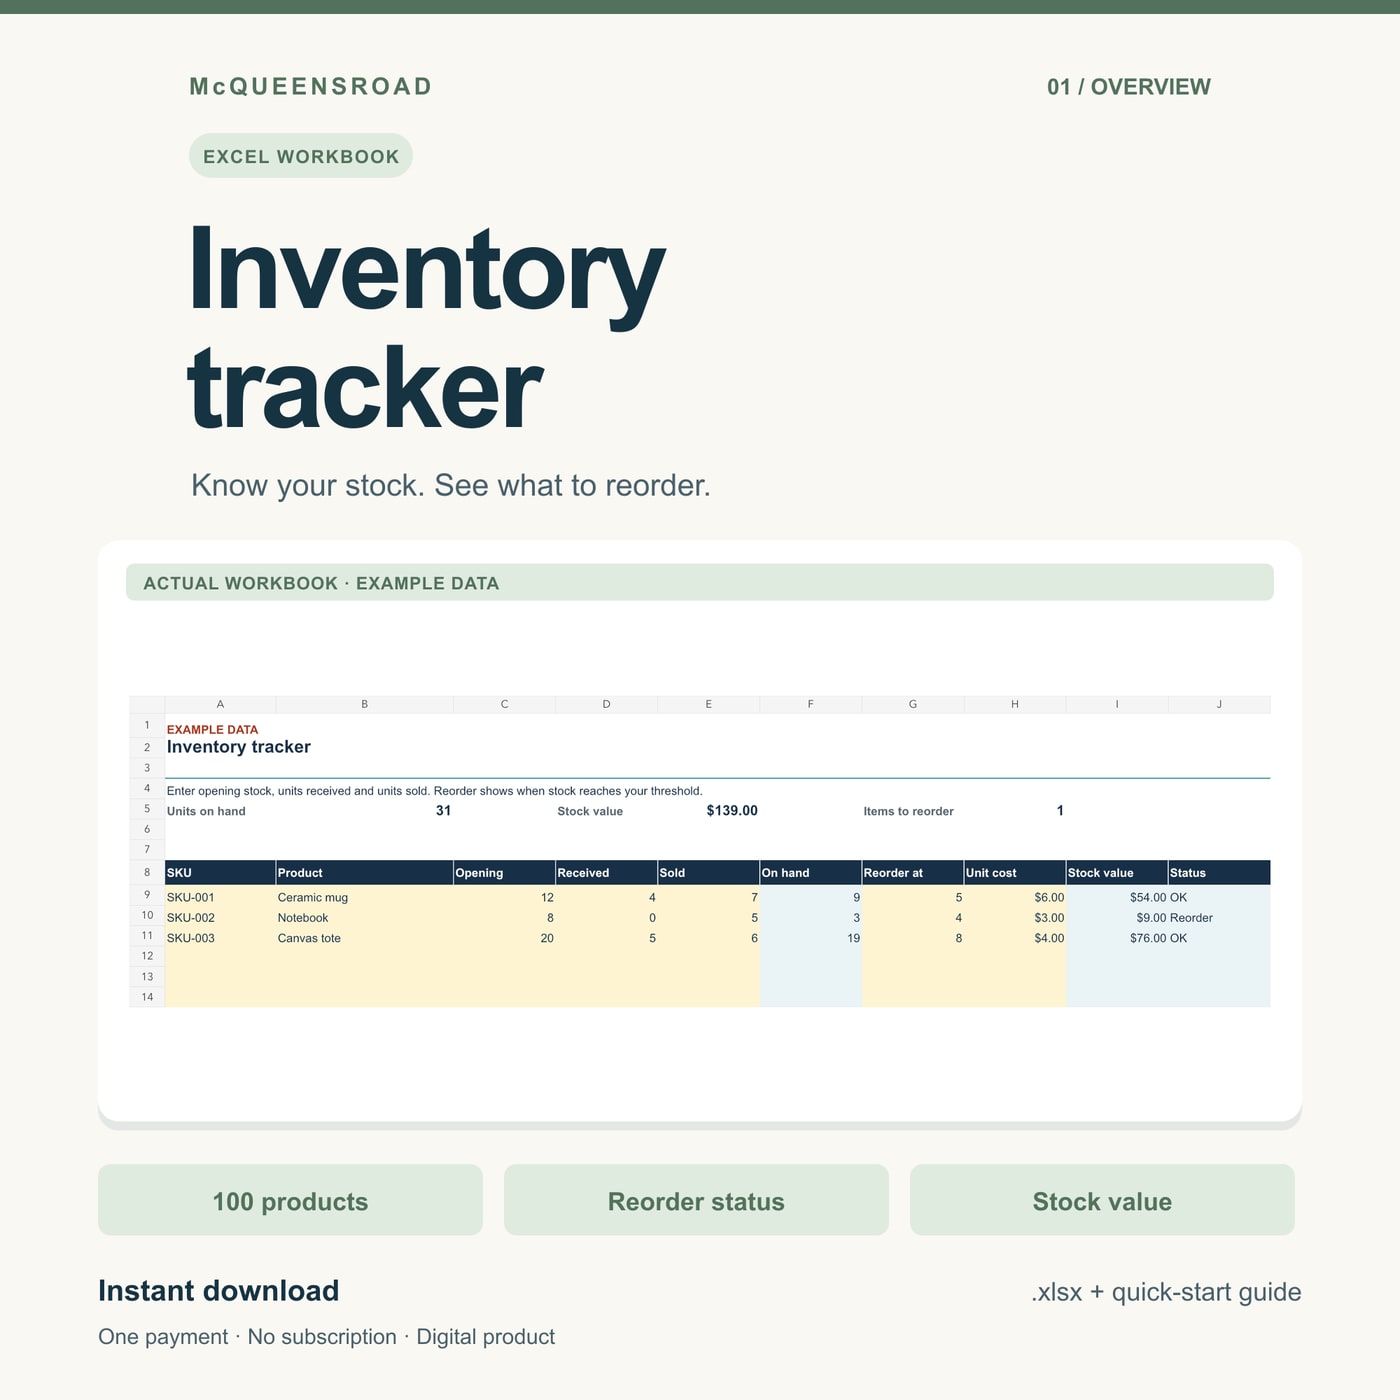Image resolution: width=1400 pixels, height=1400 pixels.
Task: Click the Inventory tracker title cell in row 2
Action: click(x=239, y=747)
